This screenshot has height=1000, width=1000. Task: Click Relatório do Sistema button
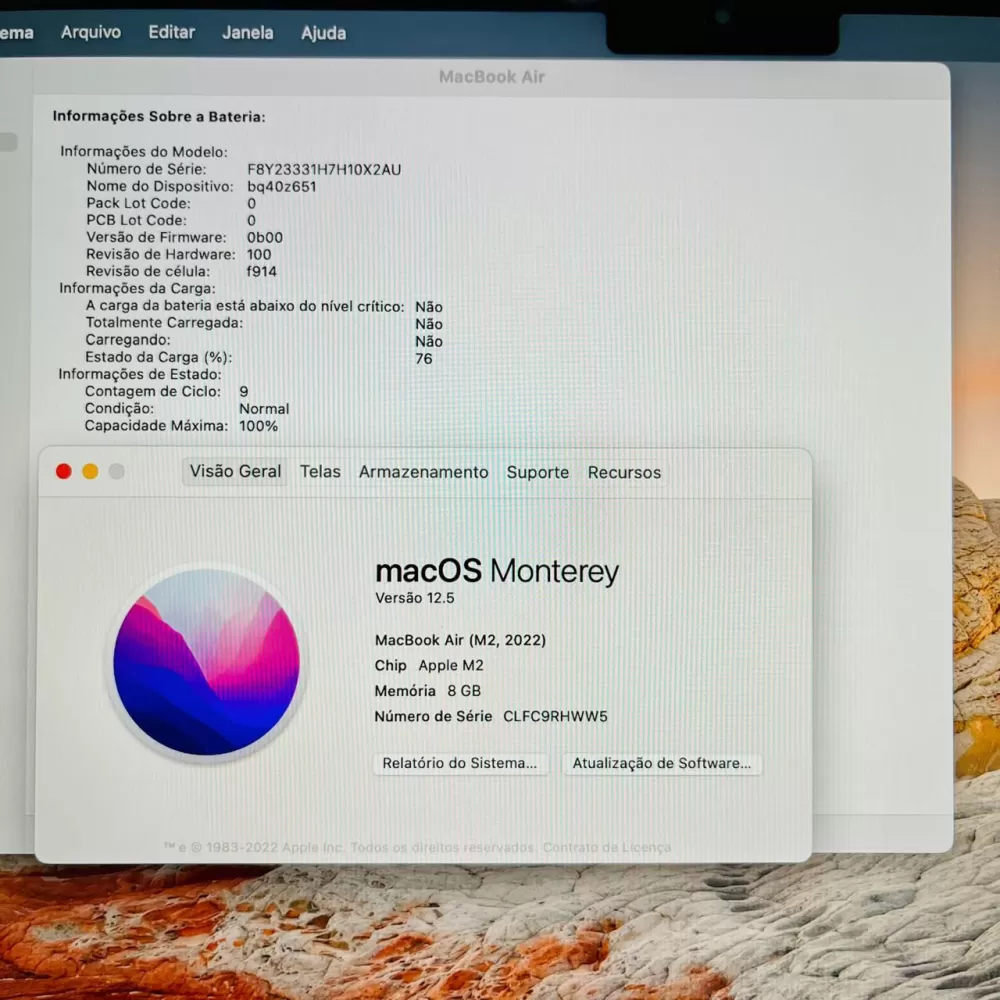tap(460, 763)
